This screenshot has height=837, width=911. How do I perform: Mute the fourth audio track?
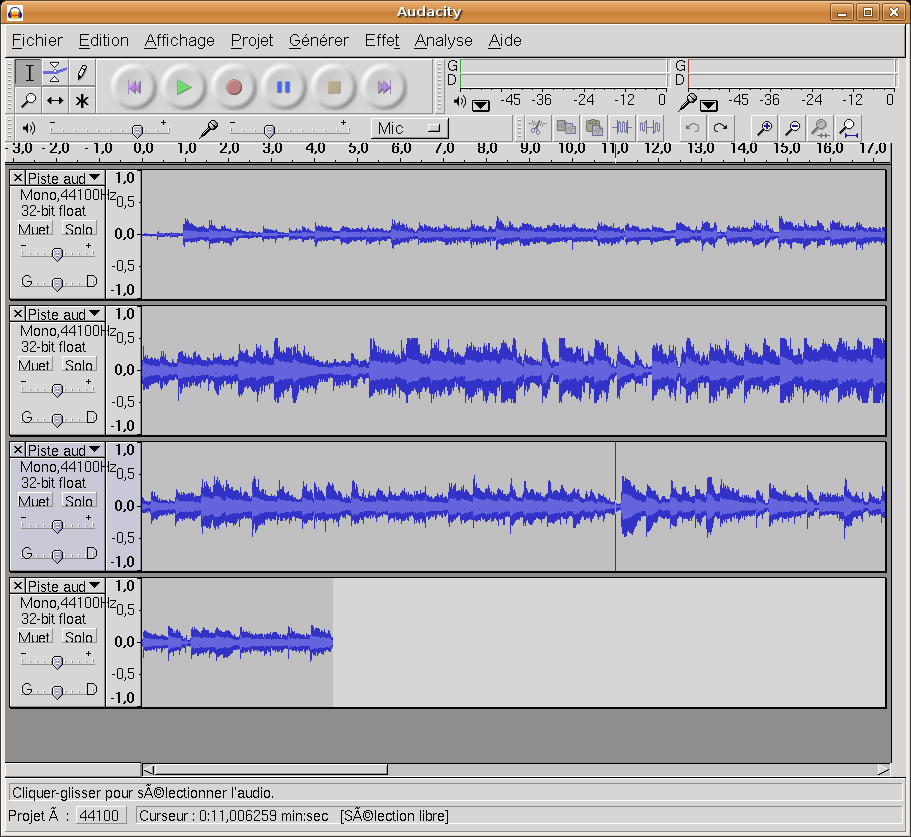point(35,637)
